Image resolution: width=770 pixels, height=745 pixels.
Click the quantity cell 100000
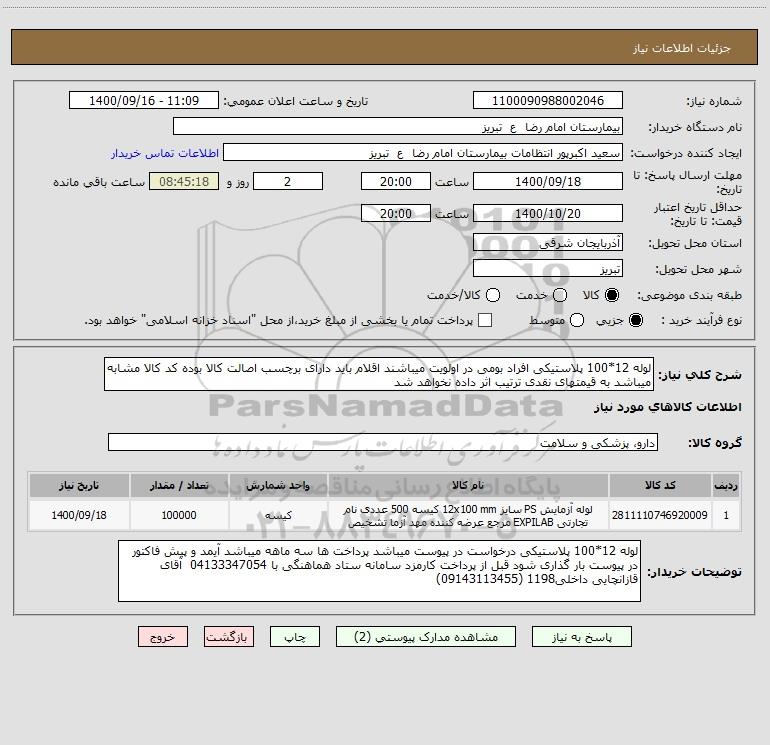tap(179, 515)
